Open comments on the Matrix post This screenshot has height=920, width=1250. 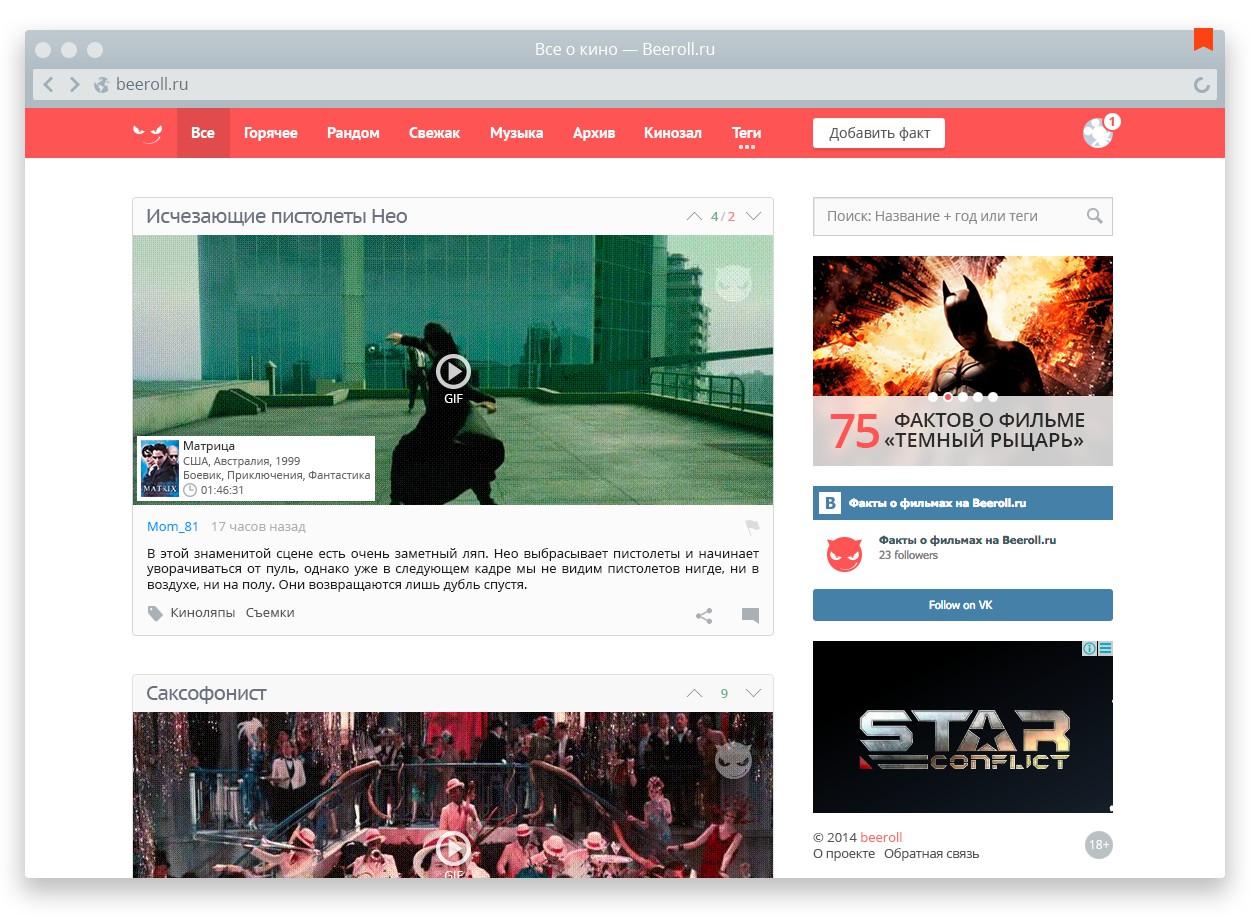750,616
